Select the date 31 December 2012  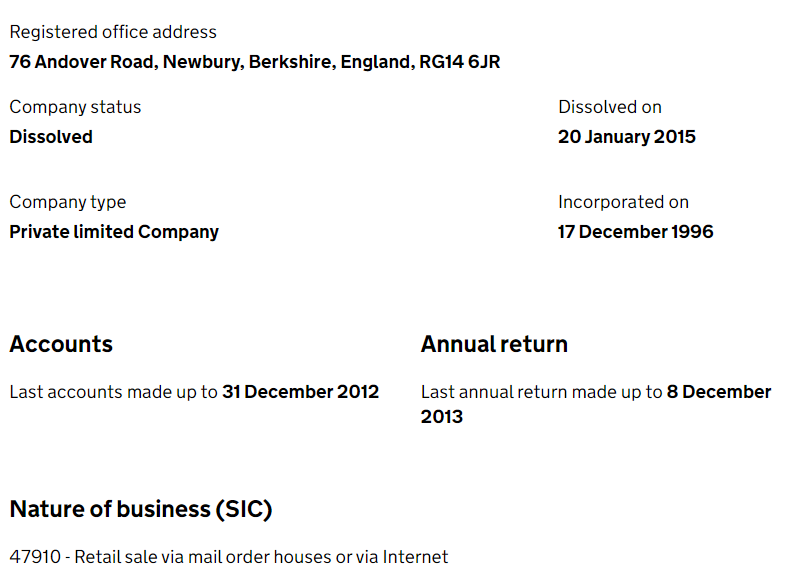pos(300,392)
